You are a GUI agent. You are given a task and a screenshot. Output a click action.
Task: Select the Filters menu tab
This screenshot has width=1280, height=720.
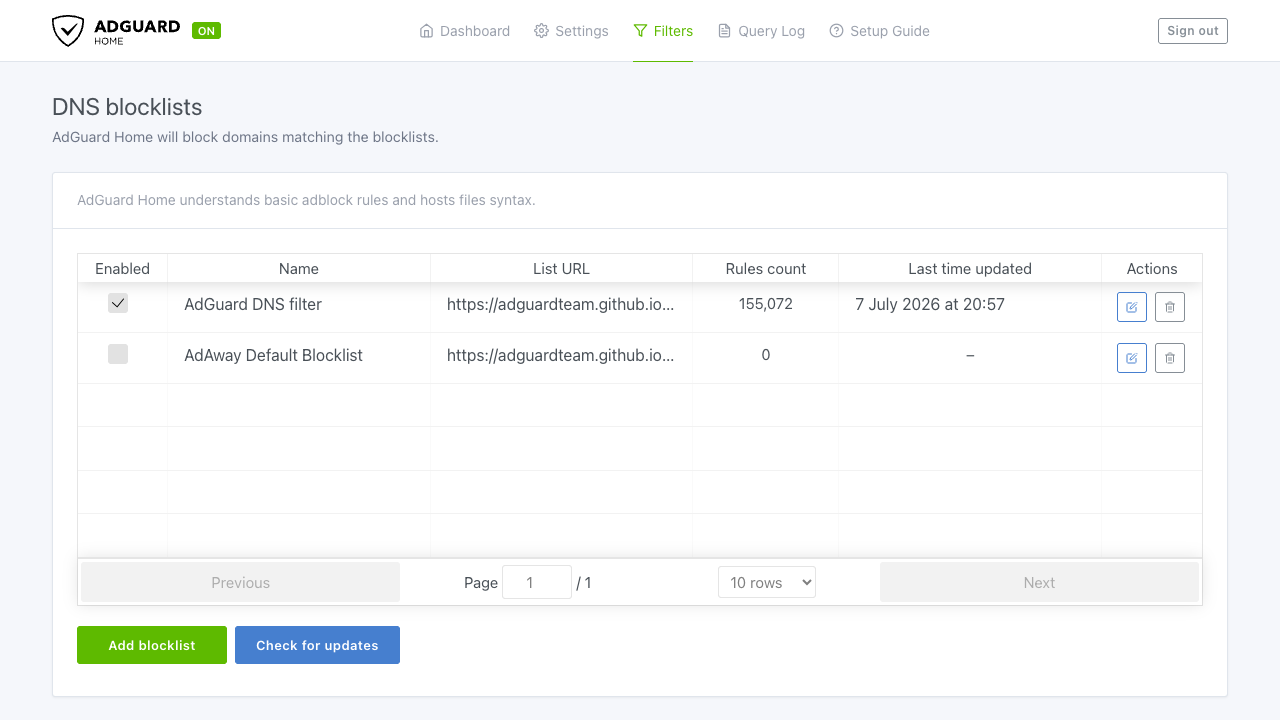(663, 31)
